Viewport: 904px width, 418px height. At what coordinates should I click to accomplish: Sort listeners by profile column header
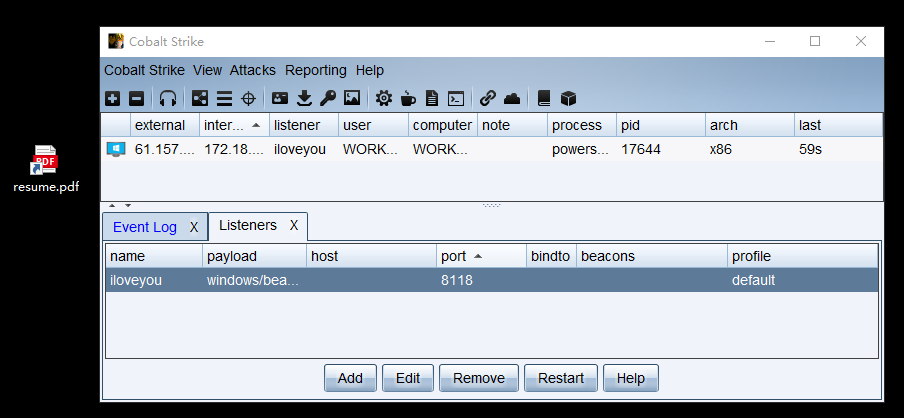tap(803, 256)
